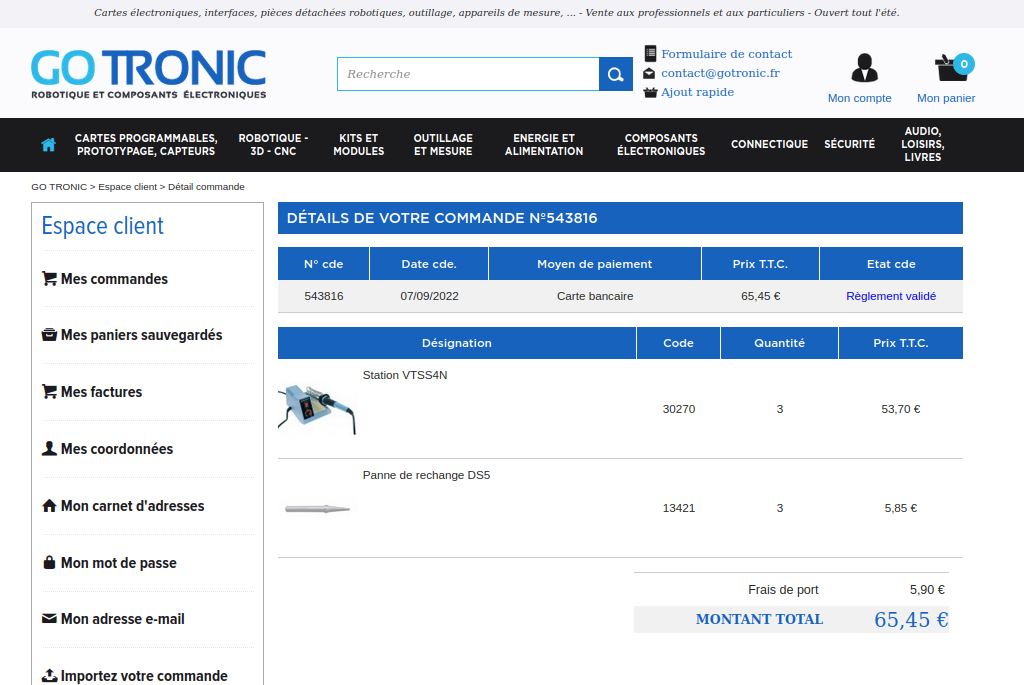
Task: Open the Connectique menu item
Action: click(769, 145)
